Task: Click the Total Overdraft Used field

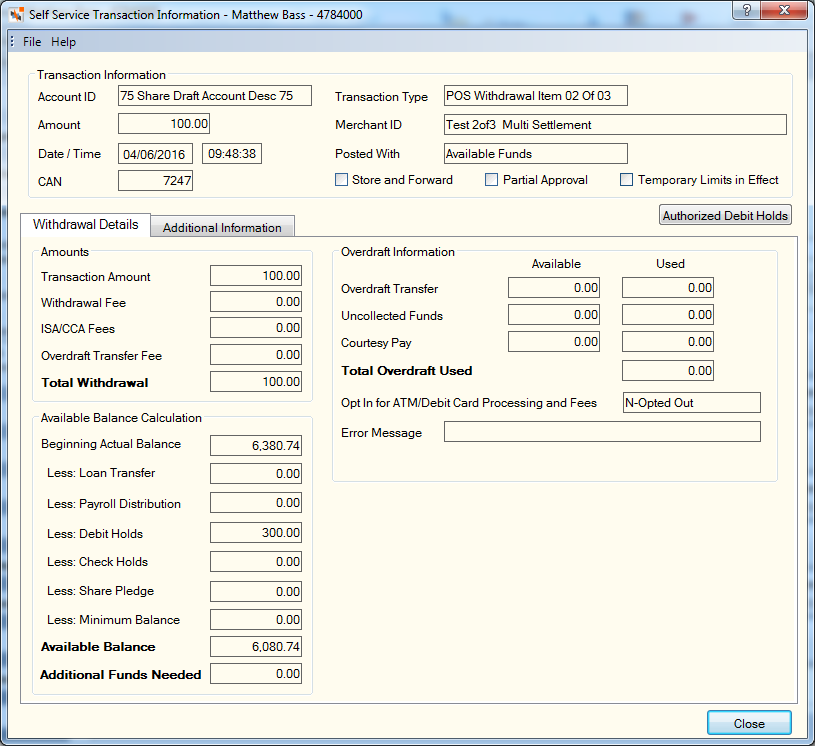Action: pos(668,371)
